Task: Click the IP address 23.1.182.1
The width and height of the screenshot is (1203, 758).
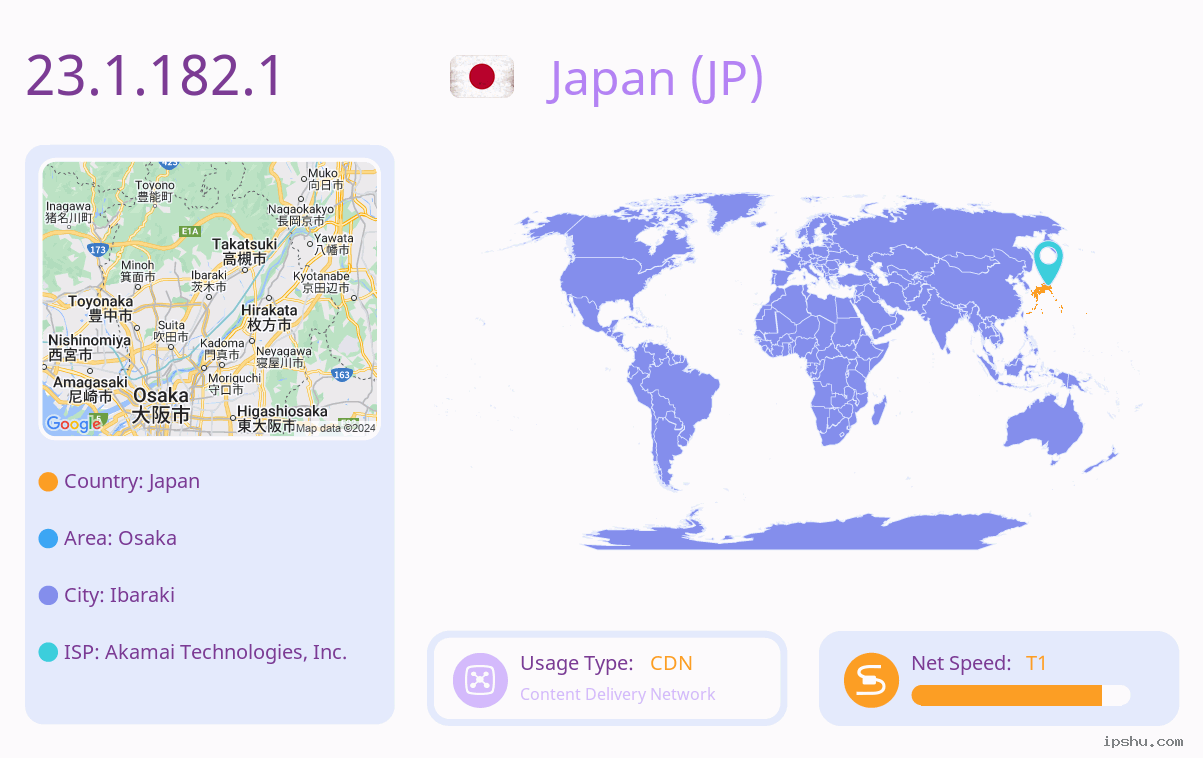Action: point(155,77)
